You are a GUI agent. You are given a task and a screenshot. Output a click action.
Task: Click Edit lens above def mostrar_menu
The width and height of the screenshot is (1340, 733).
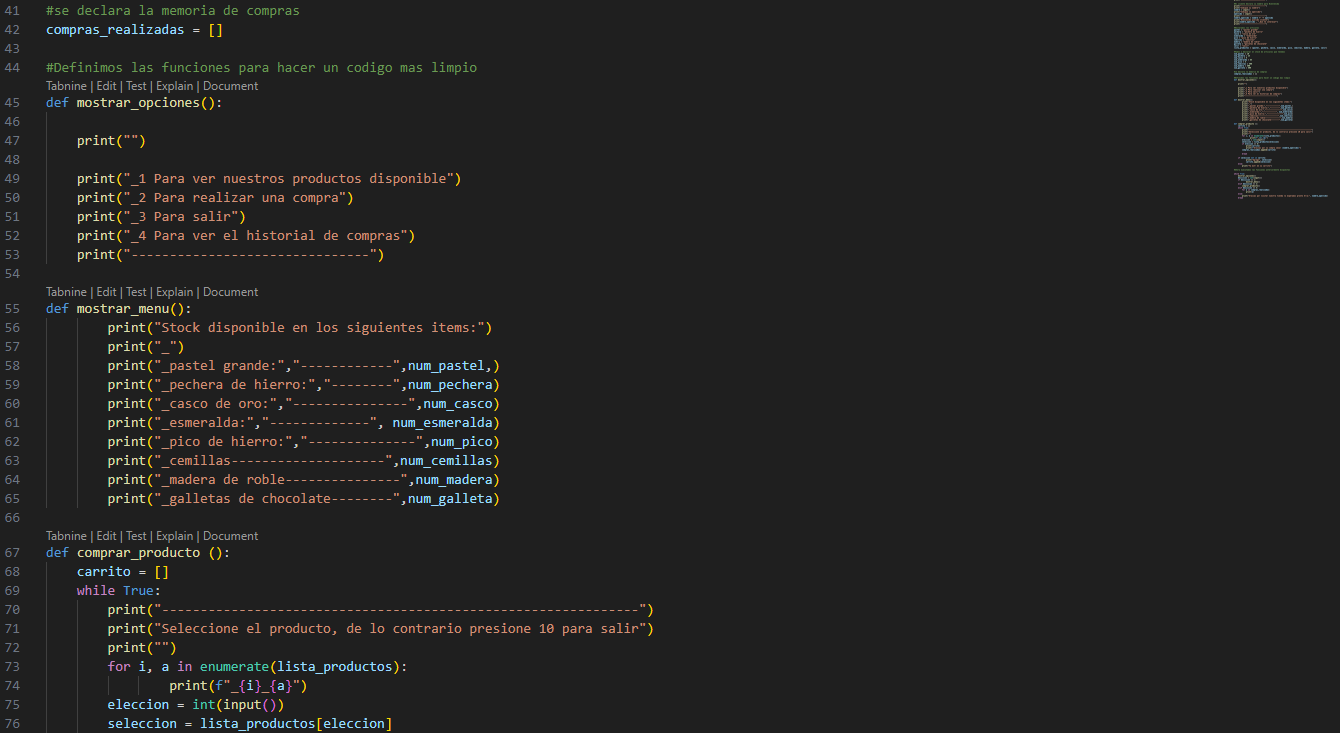pos(106,292)
